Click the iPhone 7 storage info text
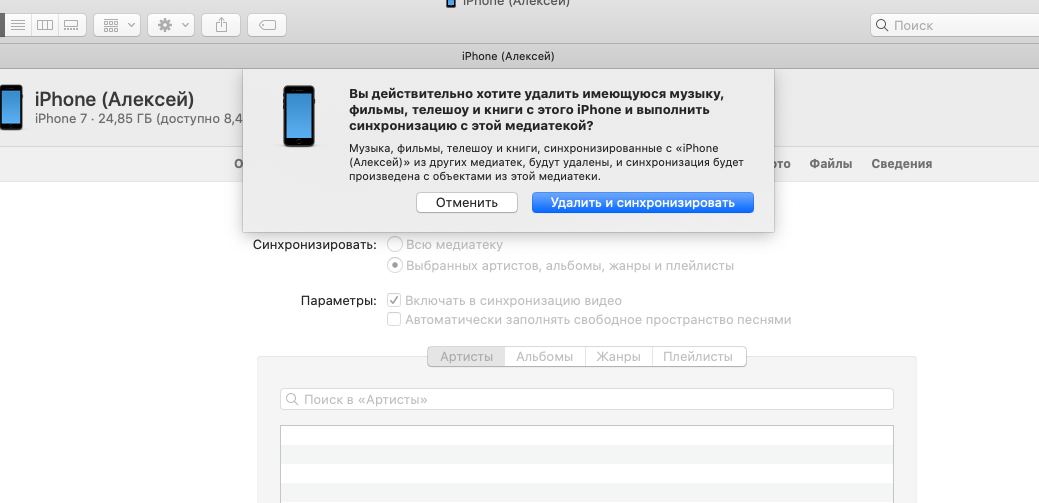The height and width of the screenshot is (503, 1039). pos(139,119)
